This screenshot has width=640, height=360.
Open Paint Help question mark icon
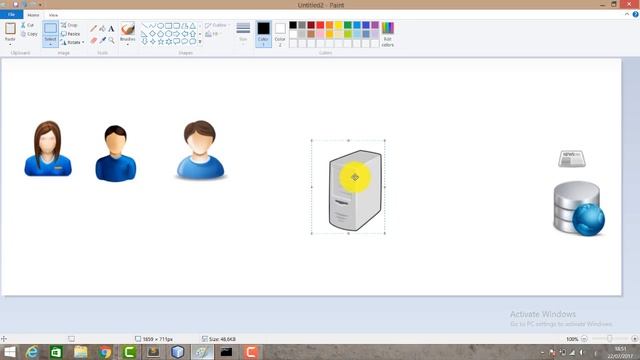point(636,14)
